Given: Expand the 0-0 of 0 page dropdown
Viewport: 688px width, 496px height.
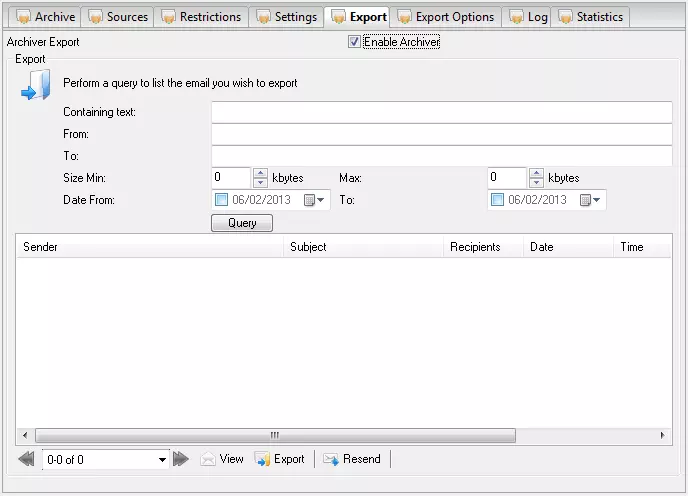Looking at the screenshot, I should [x=162, y=459].
